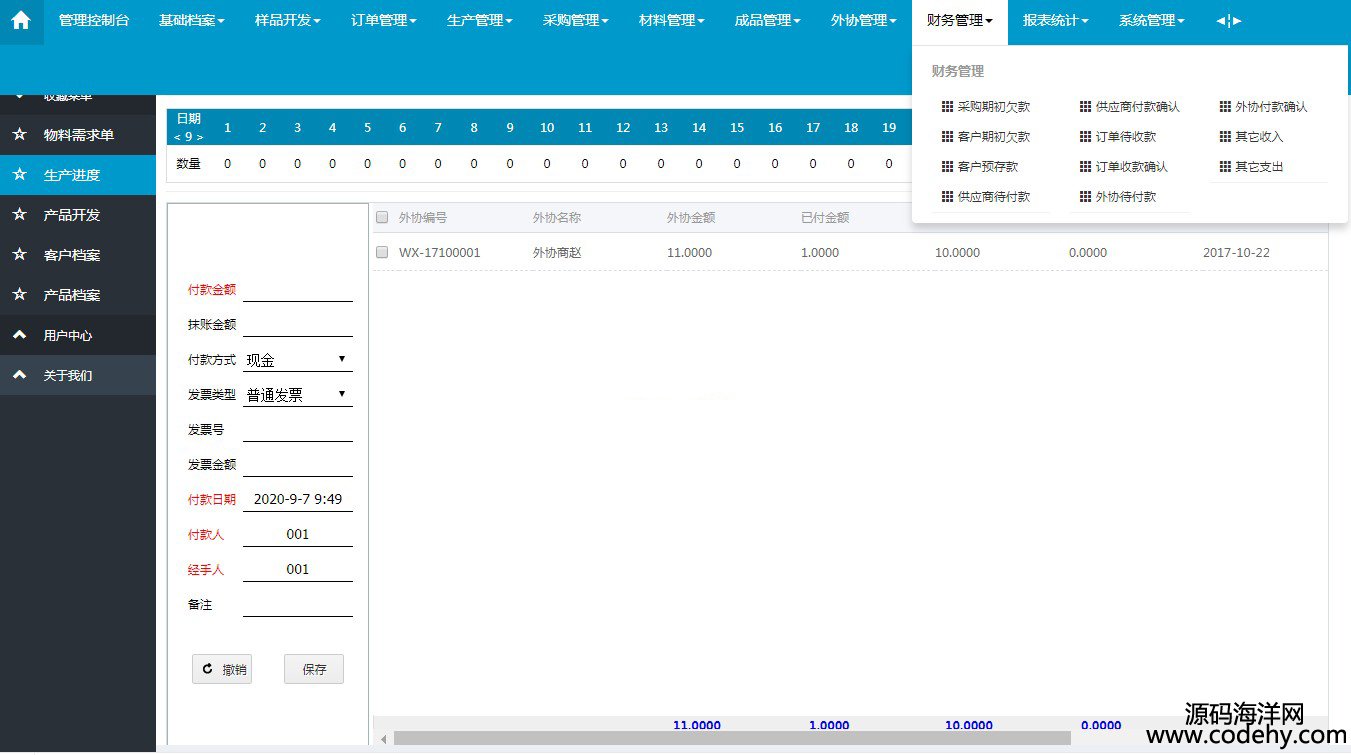Click the horizontal scrollbar thumb under the table
This screenshot has width=1351, height=755.
732,738
